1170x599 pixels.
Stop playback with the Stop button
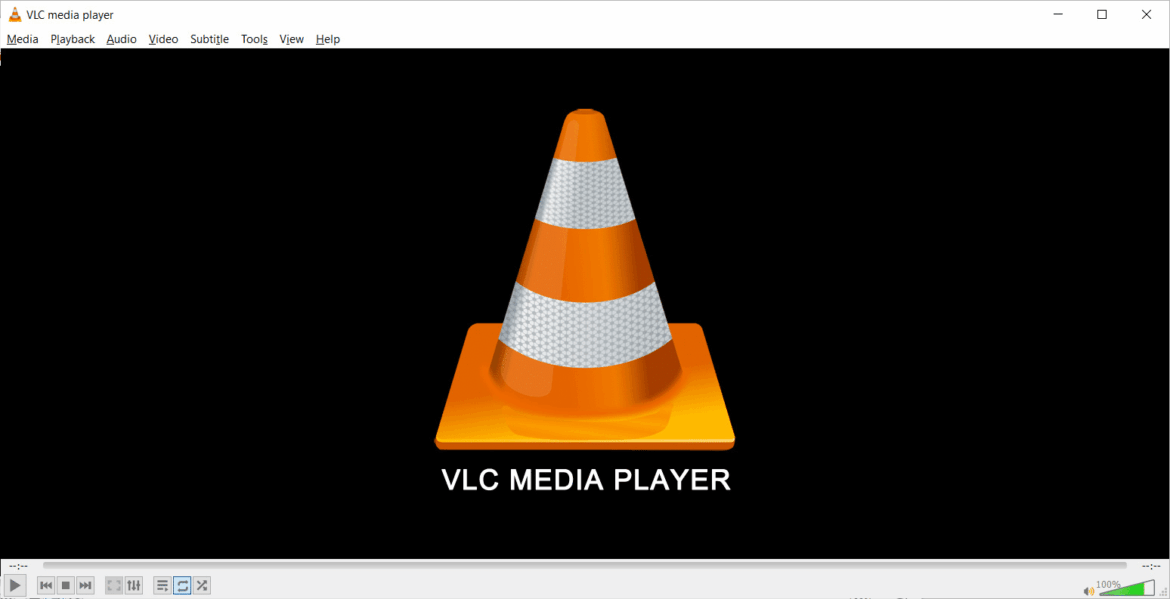[x=66, y=586]
